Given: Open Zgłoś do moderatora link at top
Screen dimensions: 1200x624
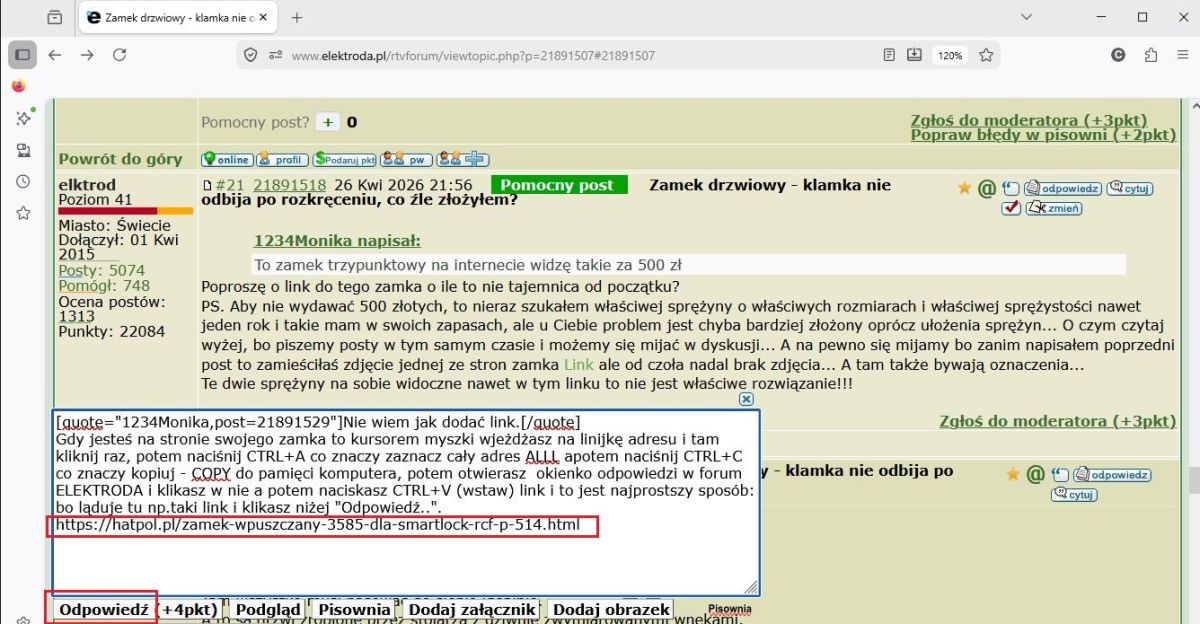Looking at the screenshot, I should (x=1029, y=120).
